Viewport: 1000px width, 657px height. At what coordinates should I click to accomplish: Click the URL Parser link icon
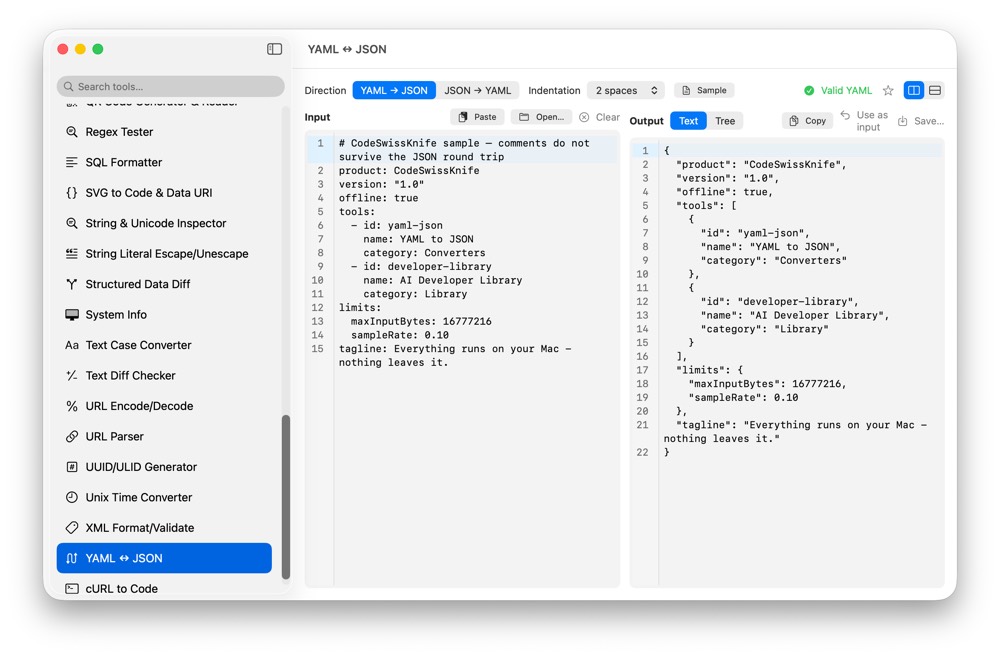(71, 436)
